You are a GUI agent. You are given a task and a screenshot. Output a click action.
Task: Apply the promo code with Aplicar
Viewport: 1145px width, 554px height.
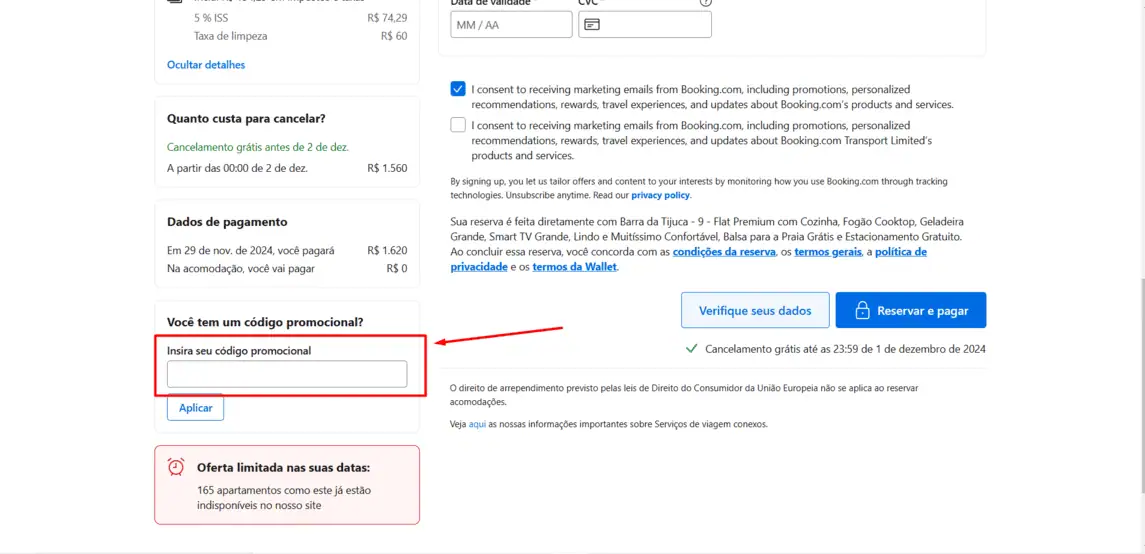point(196,408)
